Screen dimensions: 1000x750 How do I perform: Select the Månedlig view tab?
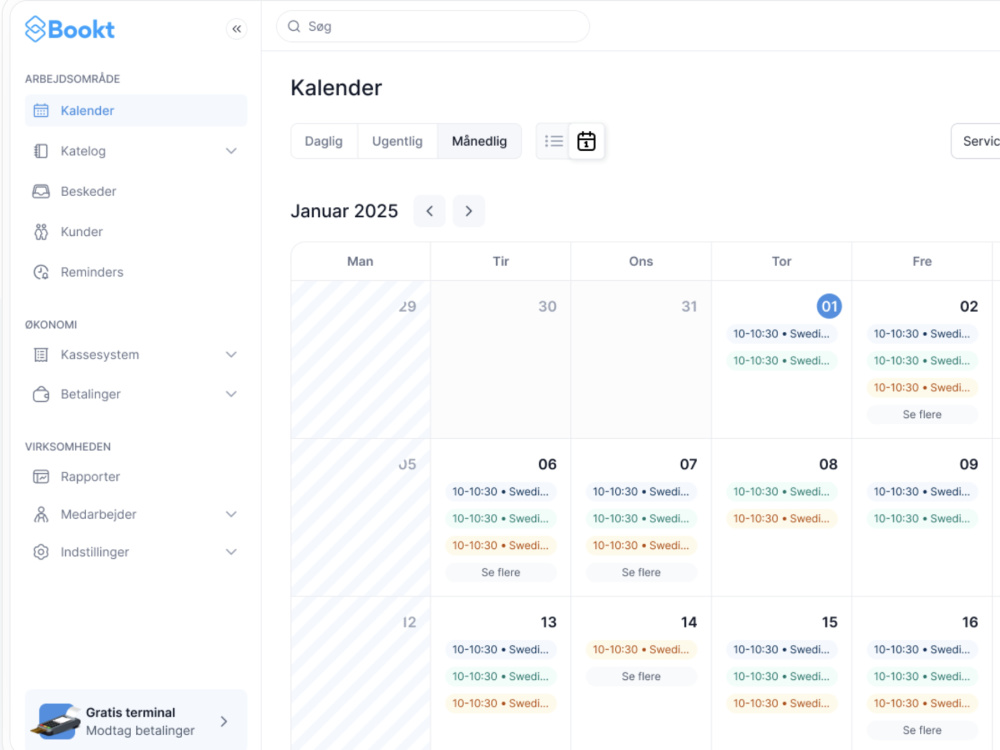[x=480, y=141]
